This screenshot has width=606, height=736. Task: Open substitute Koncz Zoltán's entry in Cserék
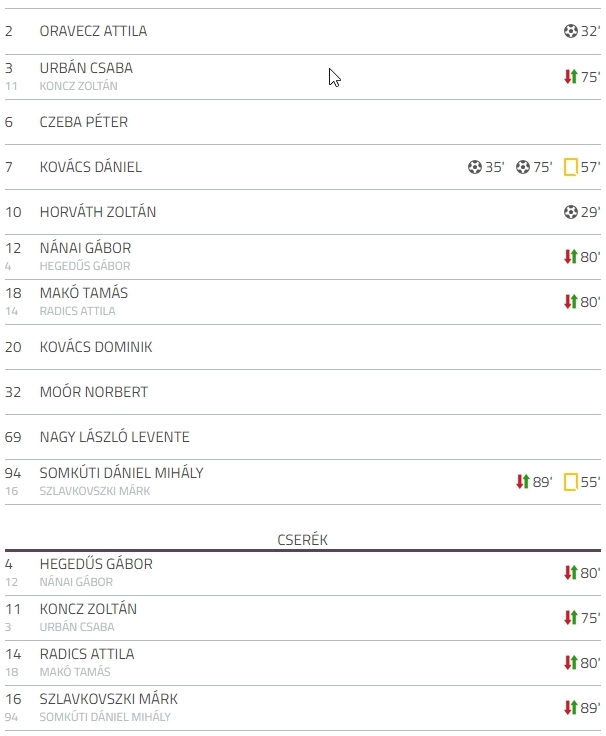pos(88,609)
